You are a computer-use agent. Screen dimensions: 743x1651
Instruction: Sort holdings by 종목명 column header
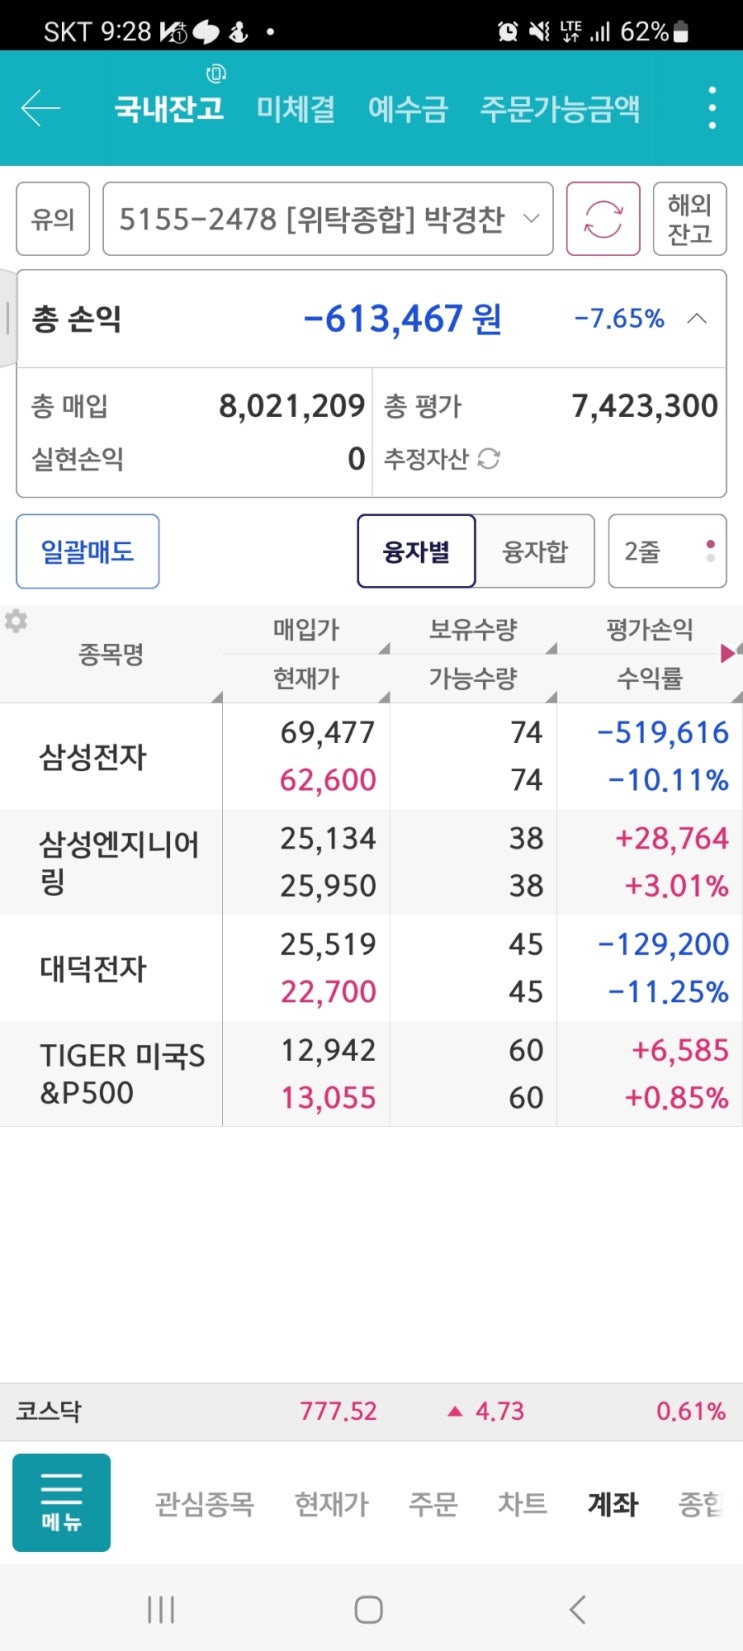pos(111,654)
